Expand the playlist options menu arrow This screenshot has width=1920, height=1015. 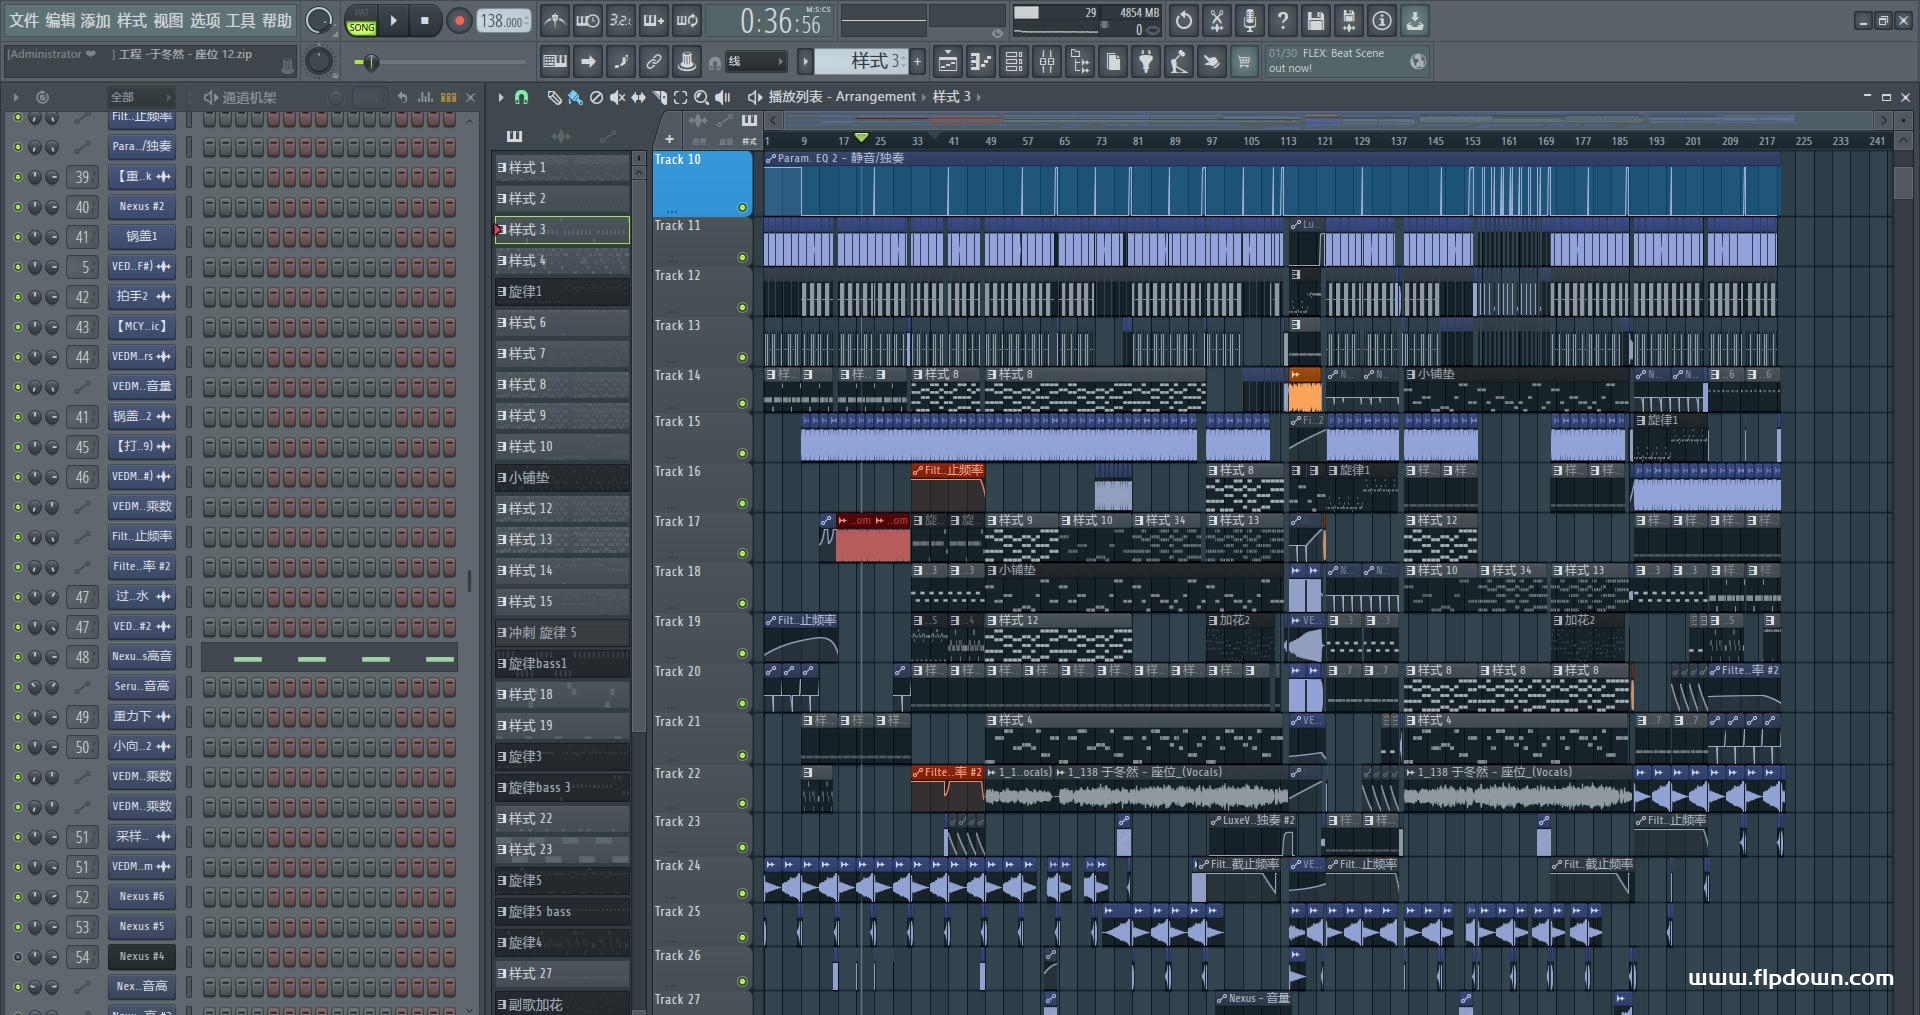501,97
